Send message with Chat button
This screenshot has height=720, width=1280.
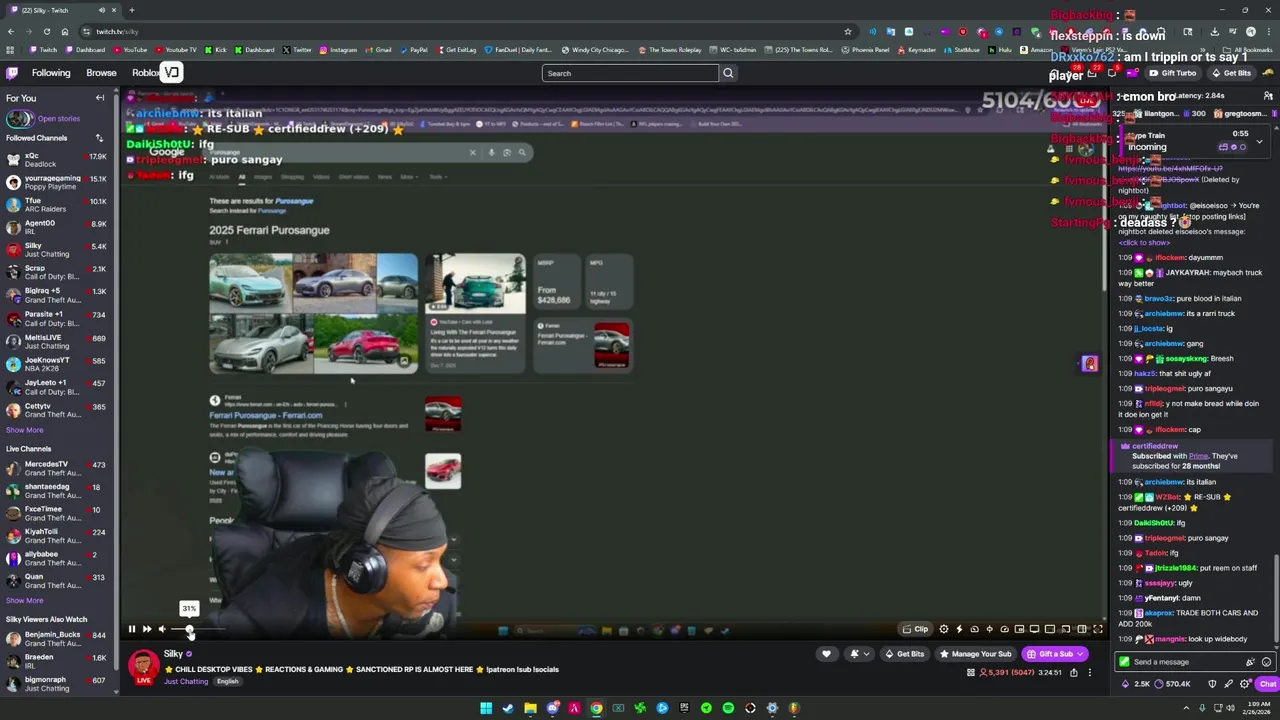coord(1267,684)
